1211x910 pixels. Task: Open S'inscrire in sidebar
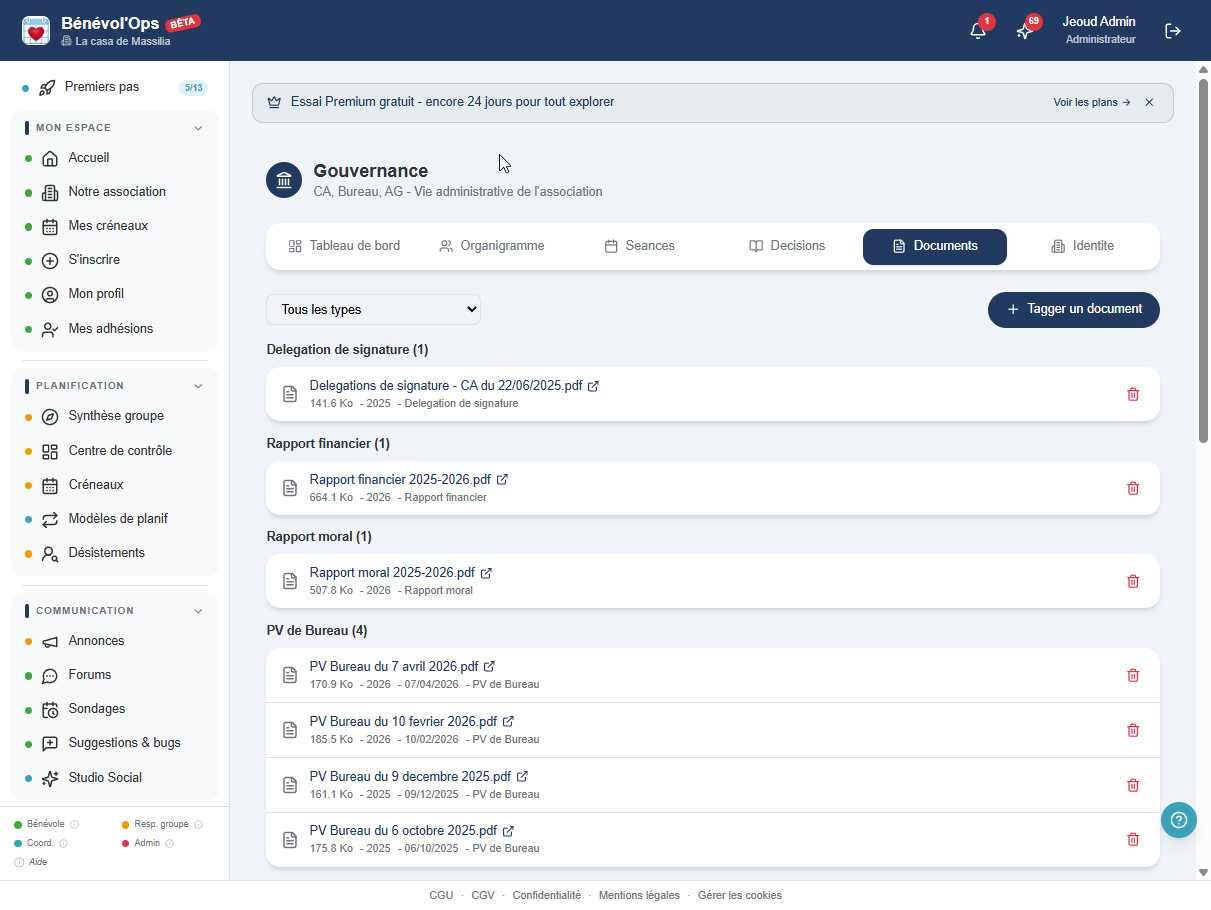[114, 260]
